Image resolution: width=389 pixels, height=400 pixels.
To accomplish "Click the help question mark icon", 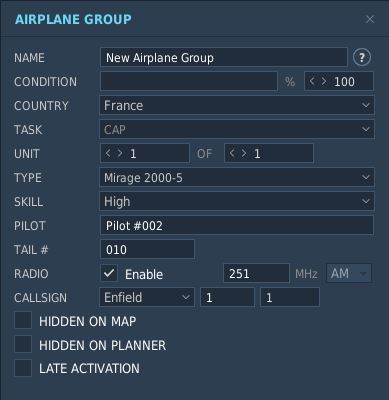I will click(x=362, y=57).
